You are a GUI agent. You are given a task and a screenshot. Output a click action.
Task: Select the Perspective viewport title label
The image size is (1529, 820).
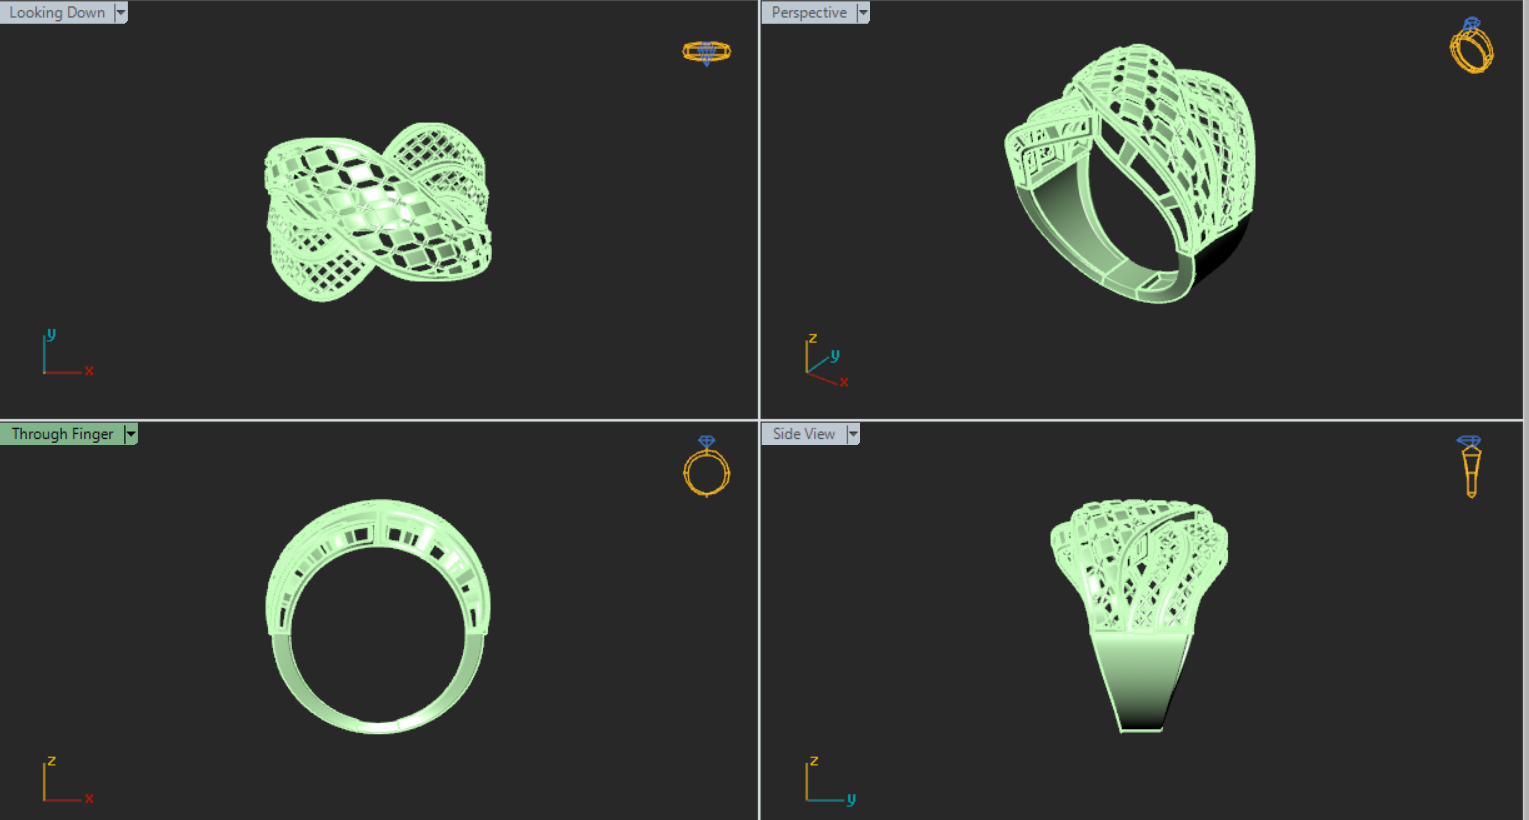808,13
